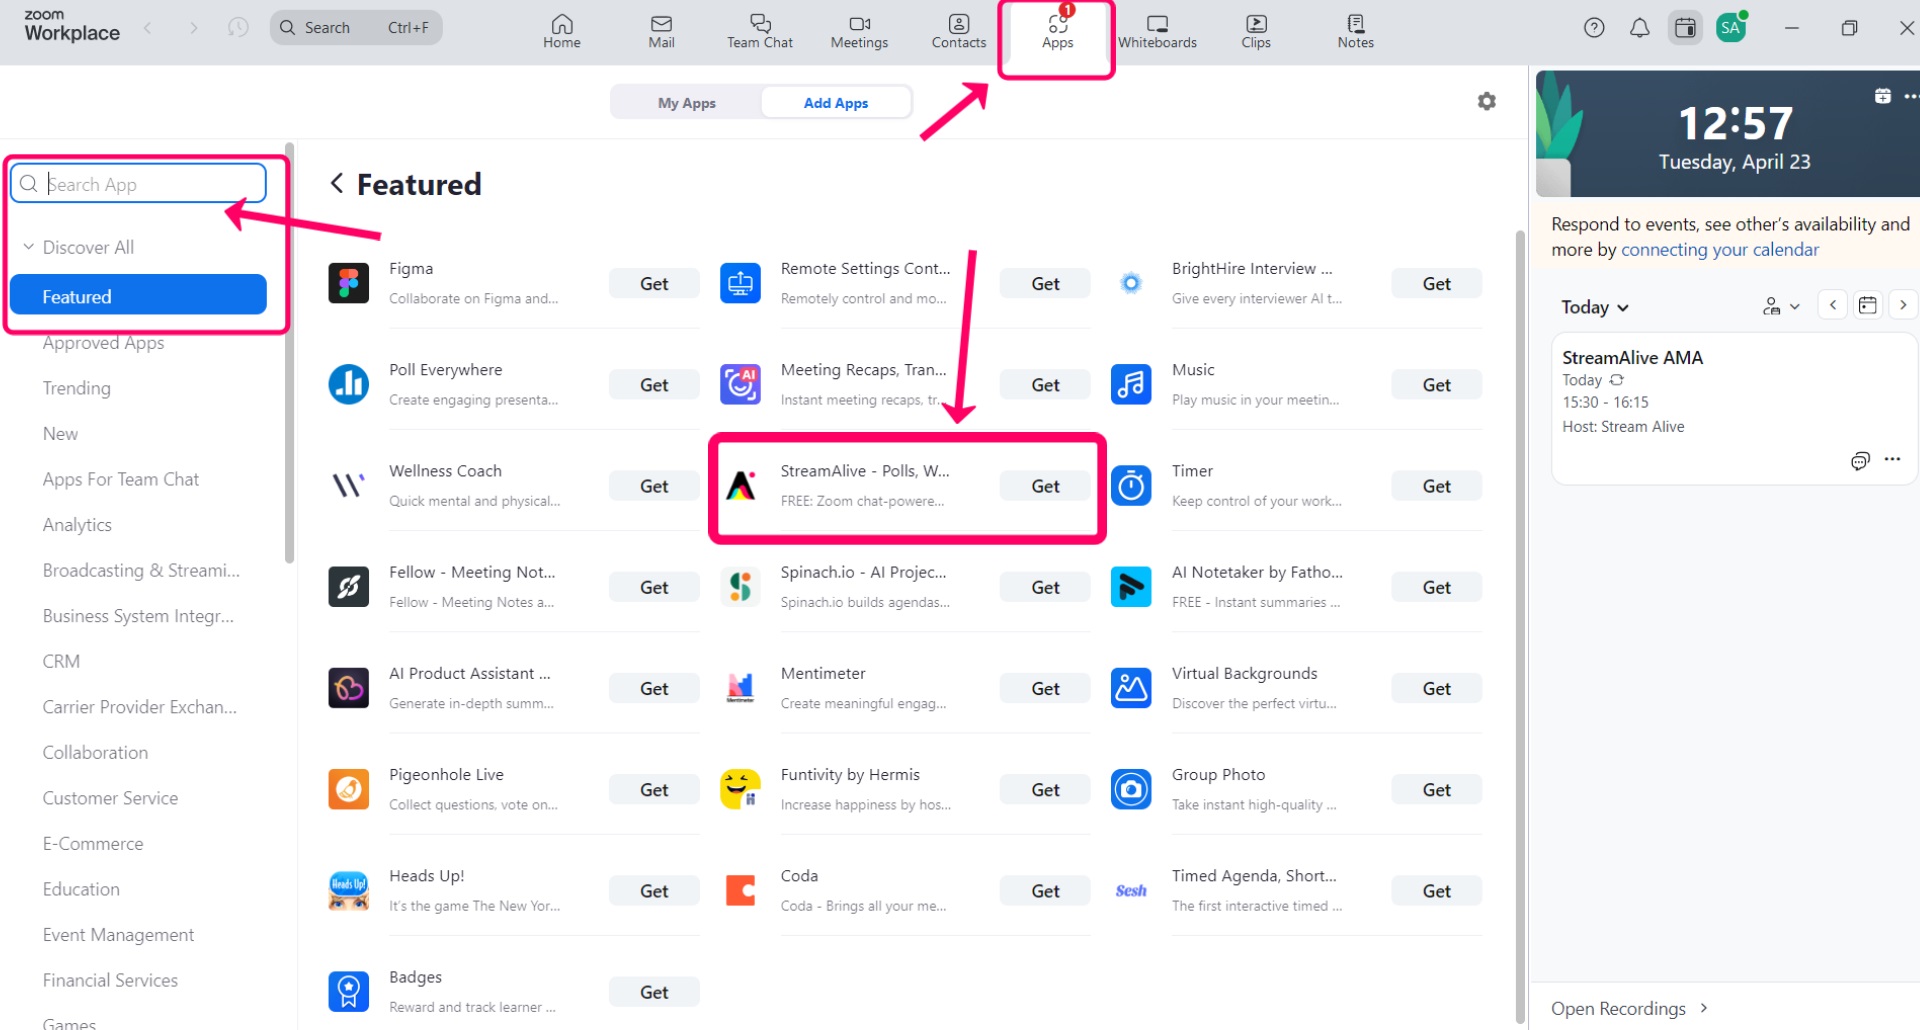Click the Badges app icon
1920x1030 pixels.
click(x=348, y=992)
